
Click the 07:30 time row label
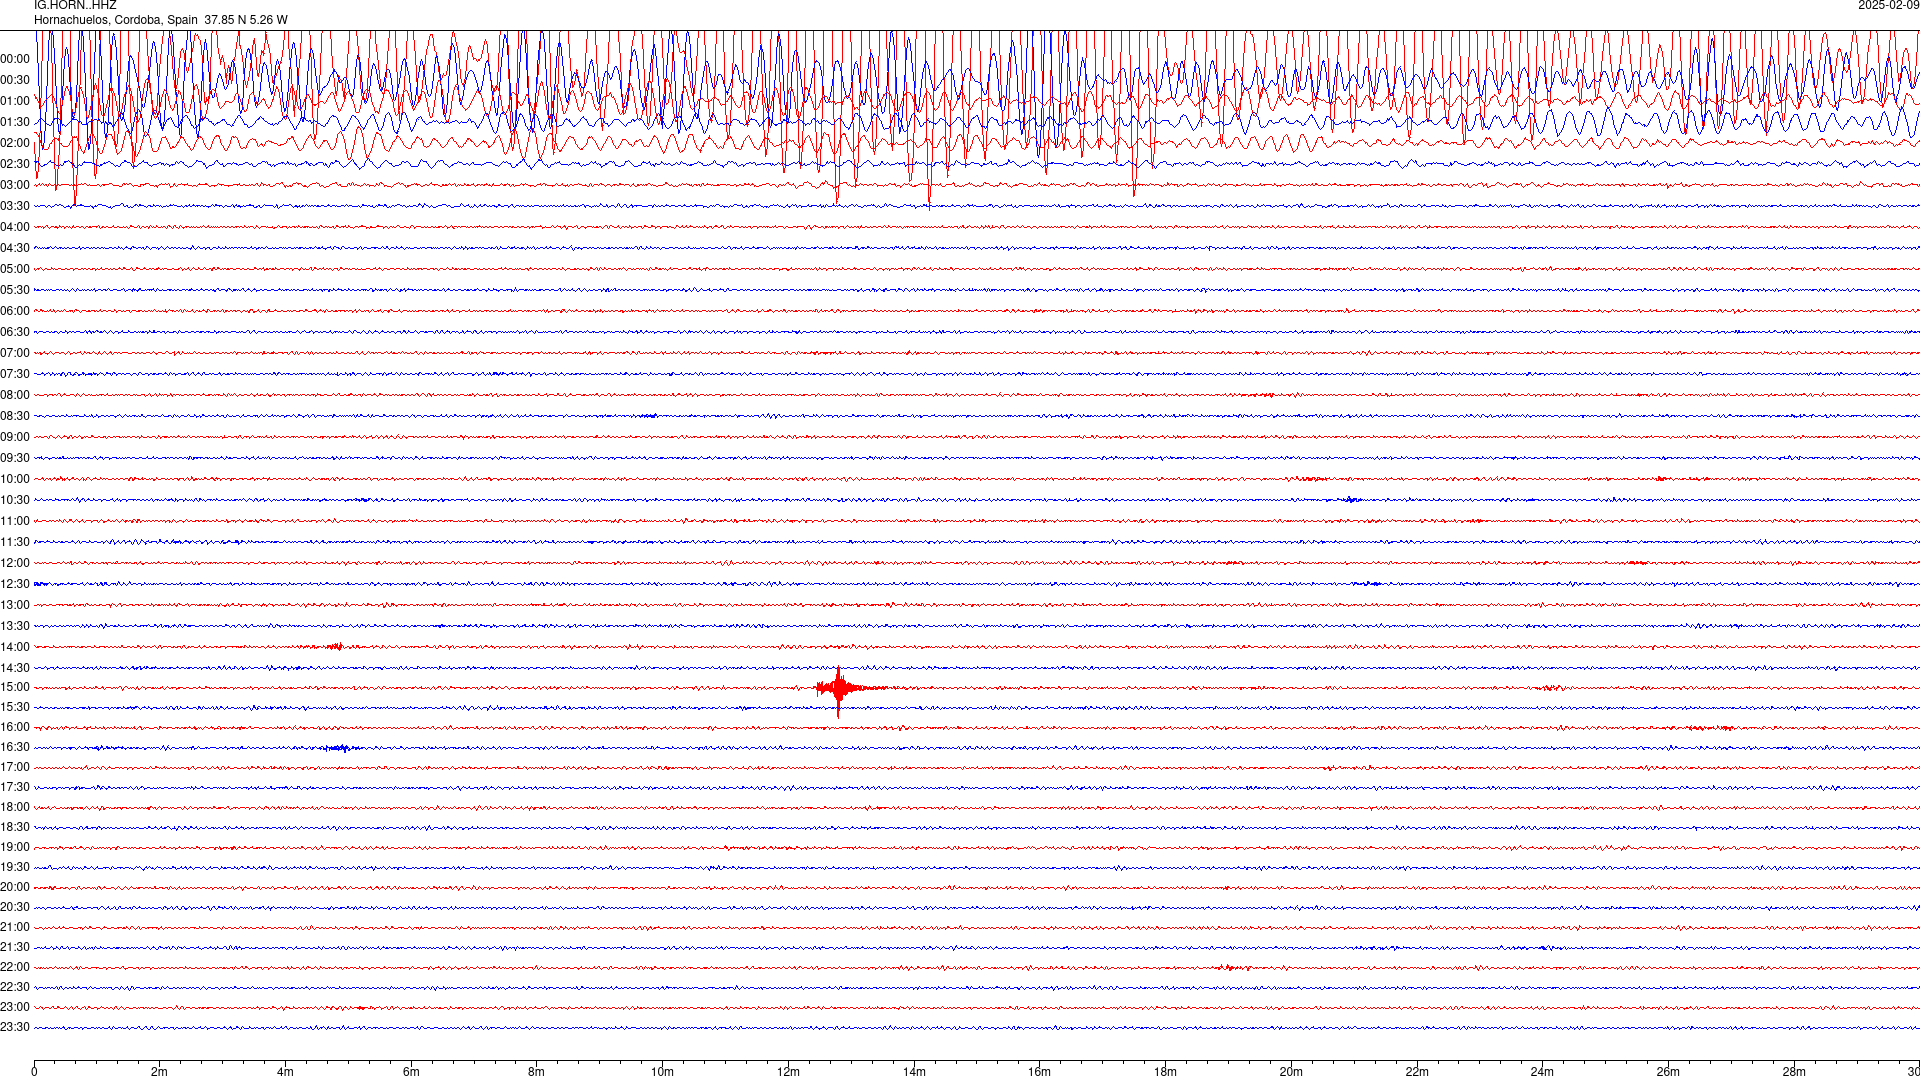pos(15,374)
